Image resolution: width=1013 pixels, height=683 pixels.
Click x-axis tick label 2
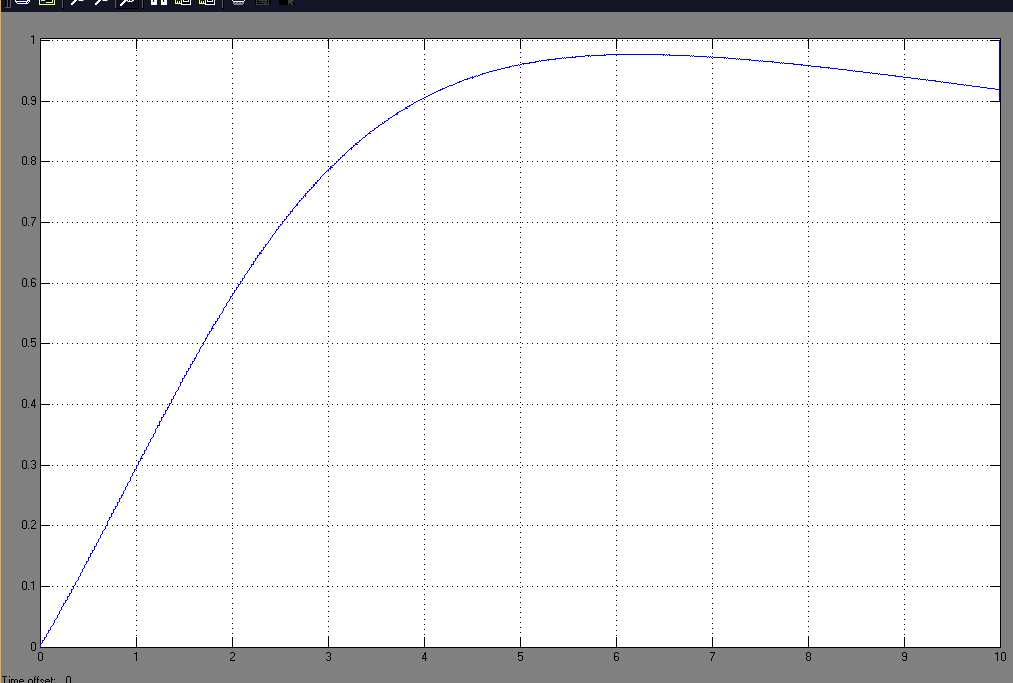[x=233, y=657]
